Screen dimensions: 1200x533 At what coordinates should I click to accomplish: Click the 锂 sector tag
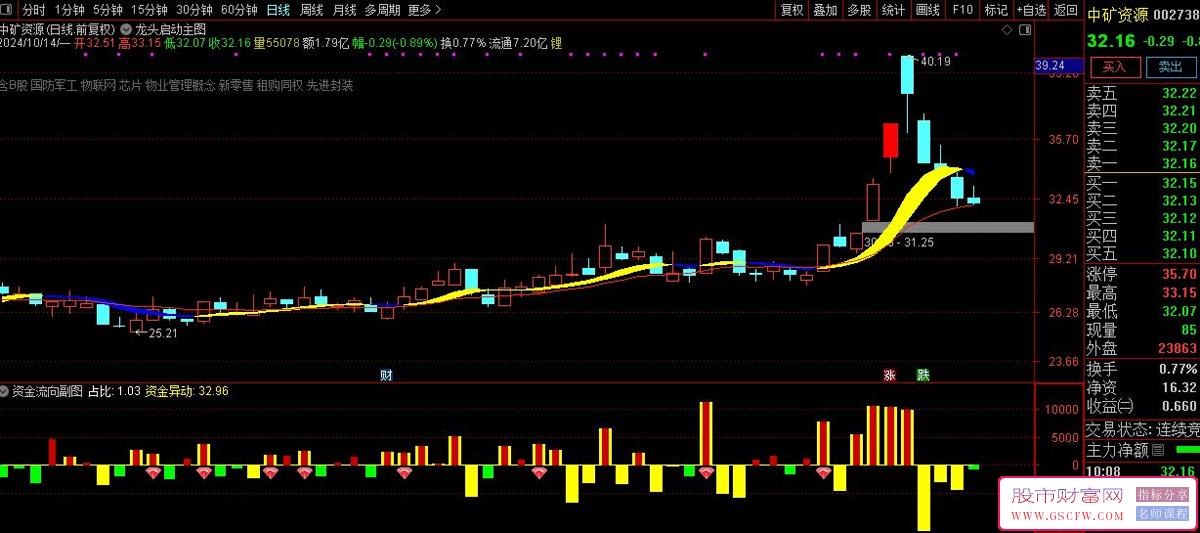tap(556, 43)
